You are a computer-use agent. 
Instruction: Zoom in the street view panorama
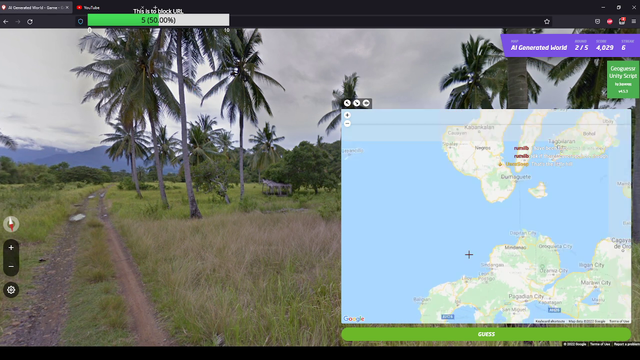[11, 248]
